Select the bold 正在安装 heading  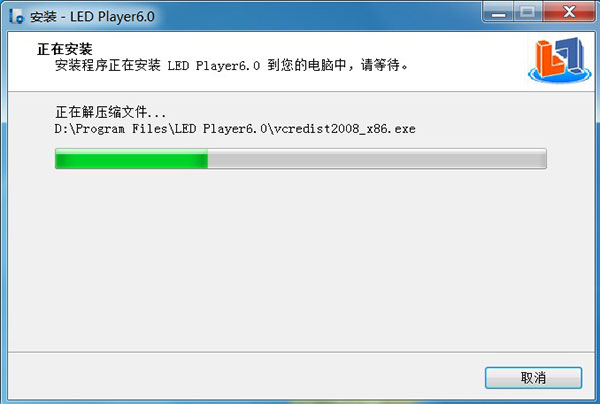(x=65, y=49)
